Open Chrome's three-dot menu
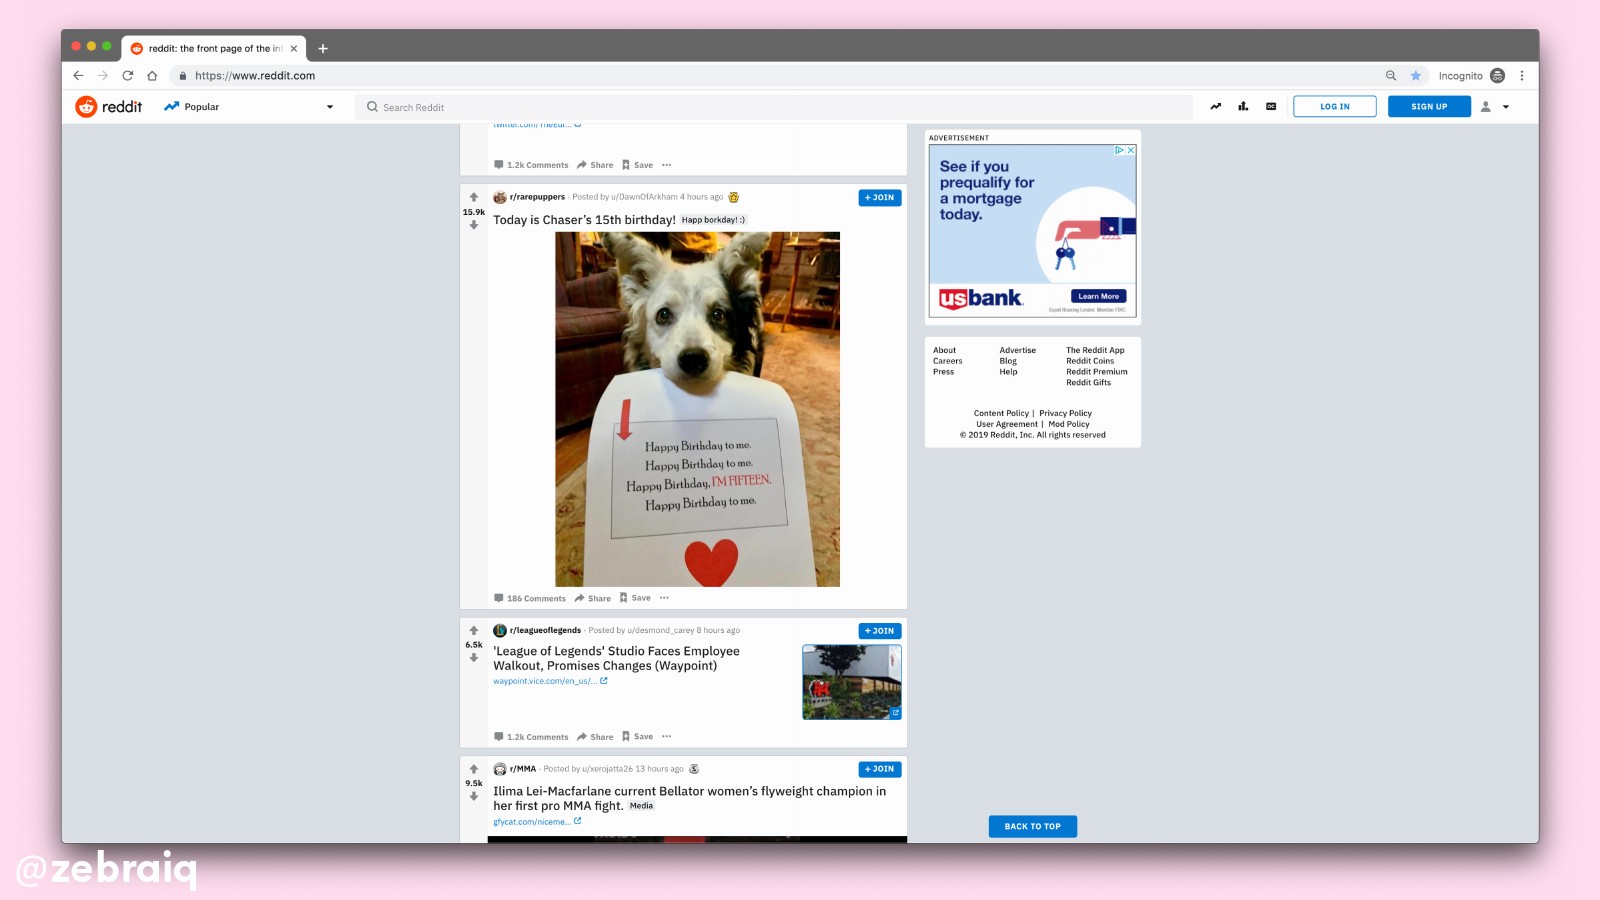 click(x=1522, y=76)
